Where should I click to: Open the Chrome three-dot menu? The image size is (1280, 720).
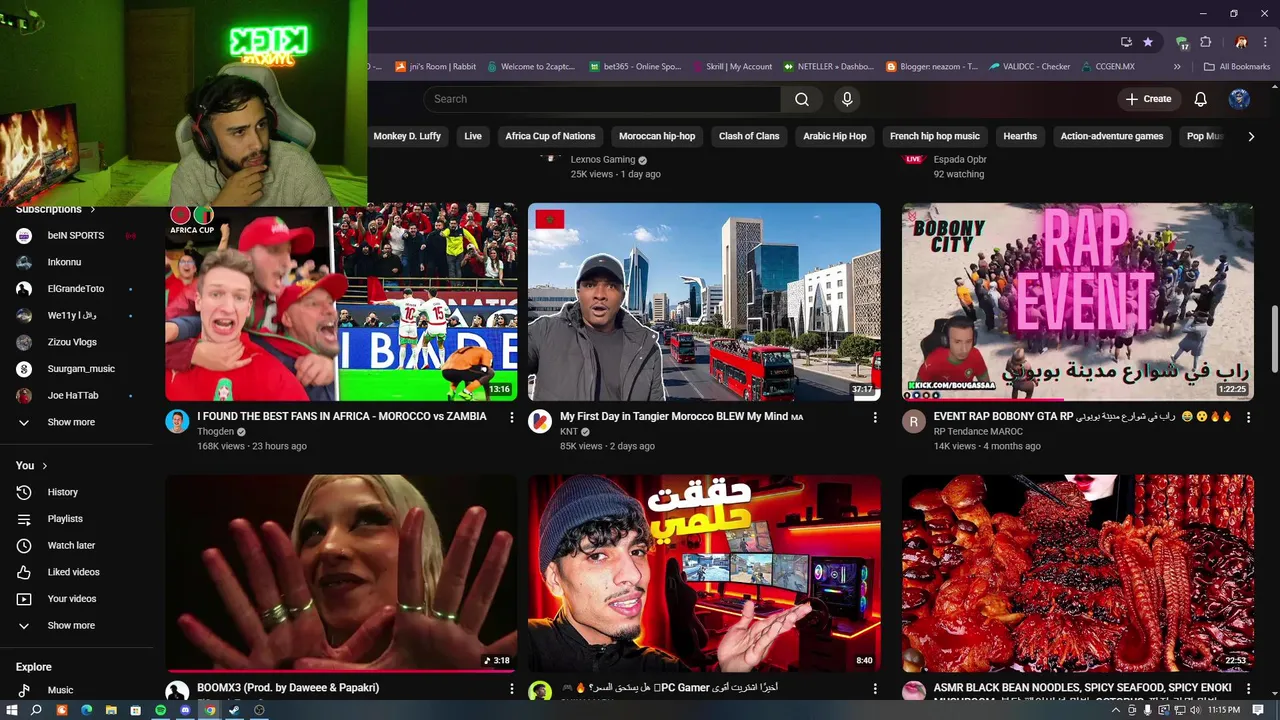(1264, 42)
